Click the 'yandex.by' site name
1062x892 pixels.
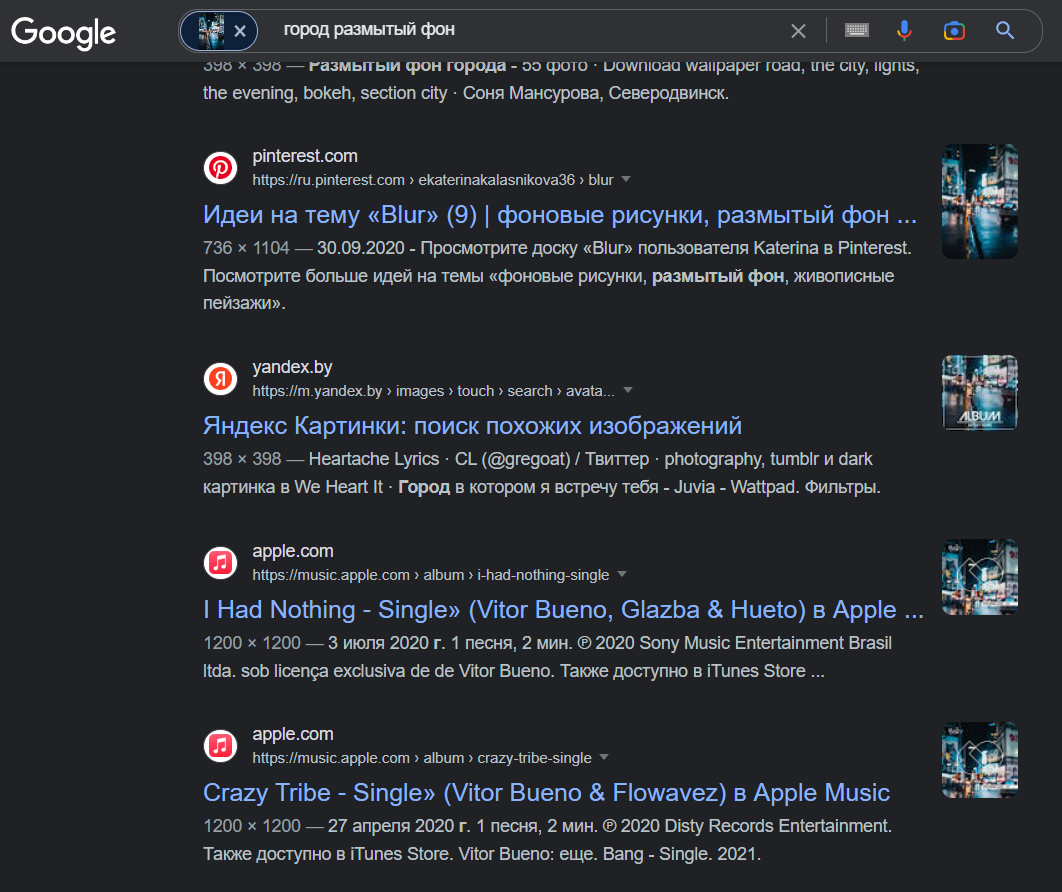coord(293,367)
